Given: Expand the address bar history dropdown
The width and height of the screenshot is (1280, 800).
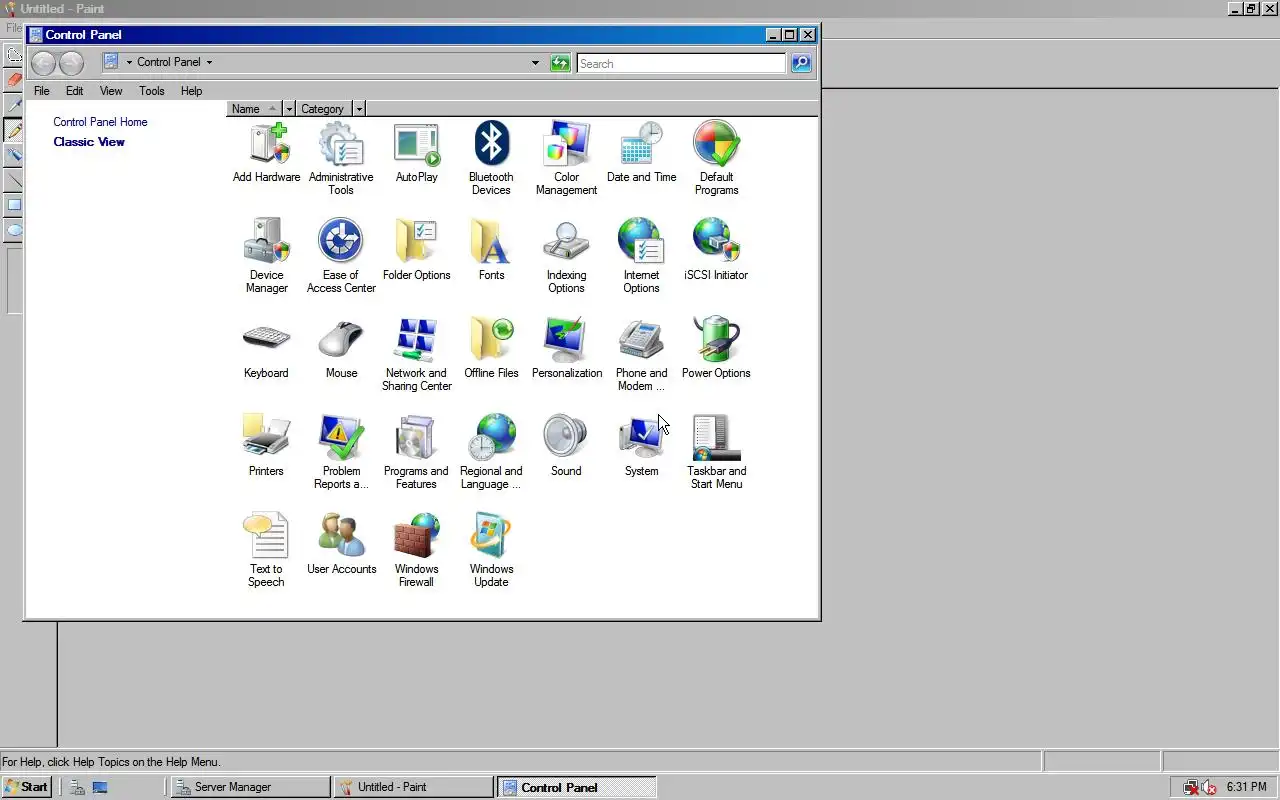Looking at the screenshot, I should pyautogui.click(x=535, y=63).
